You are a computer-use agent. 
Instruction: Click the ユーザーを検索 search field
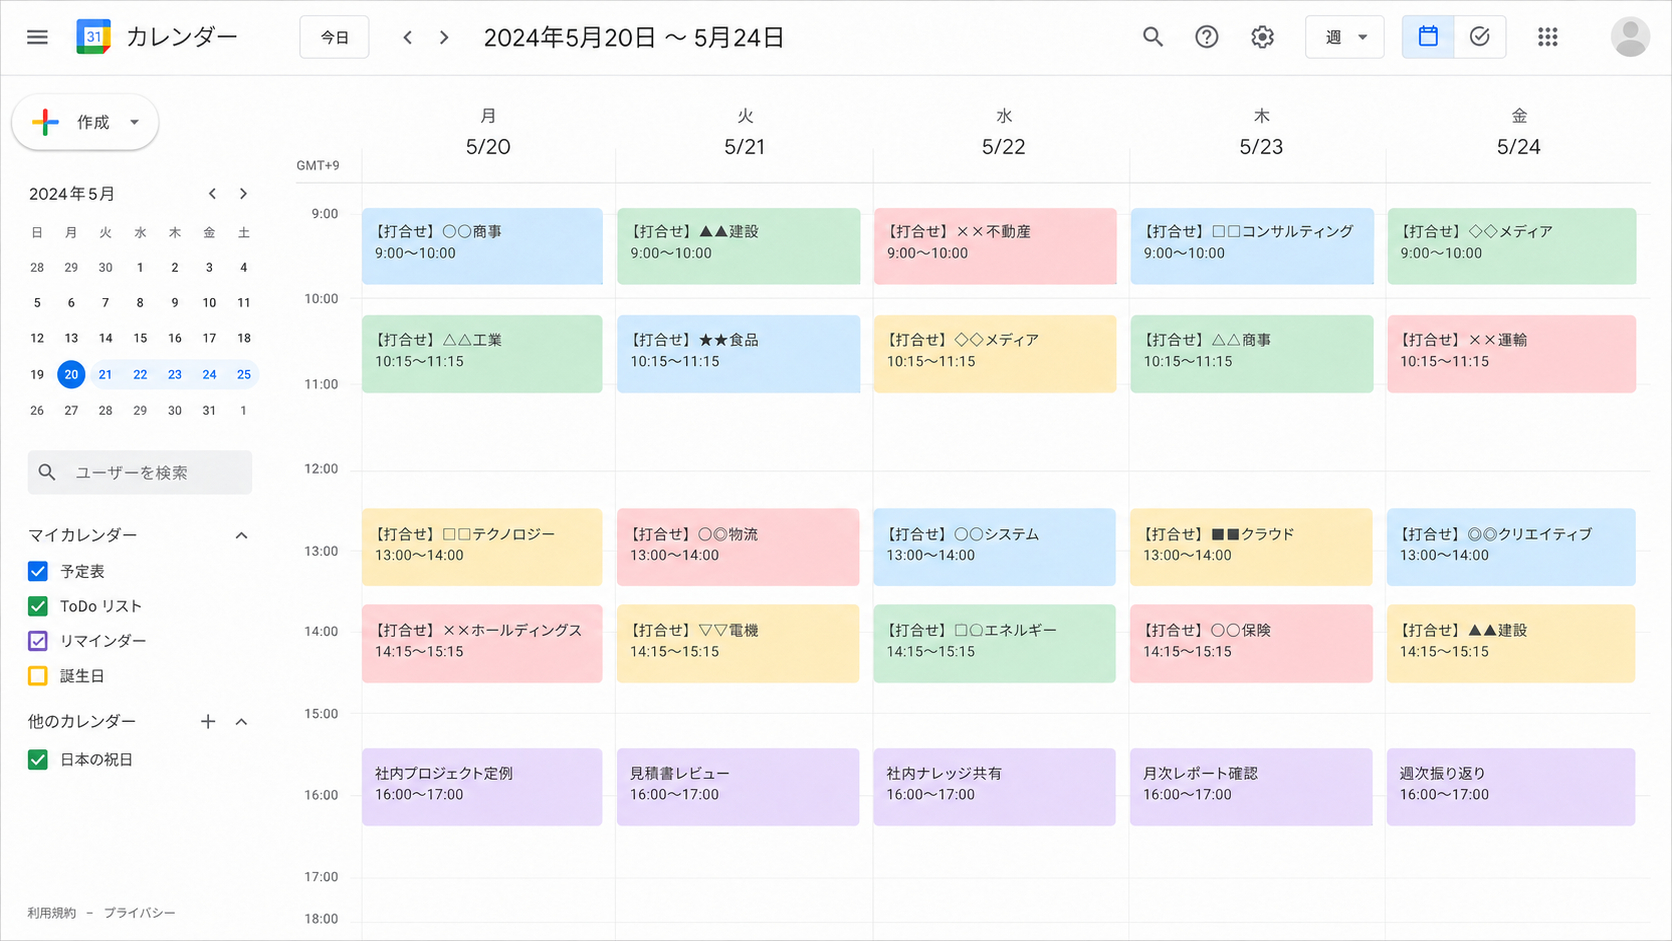click(140, 472)
